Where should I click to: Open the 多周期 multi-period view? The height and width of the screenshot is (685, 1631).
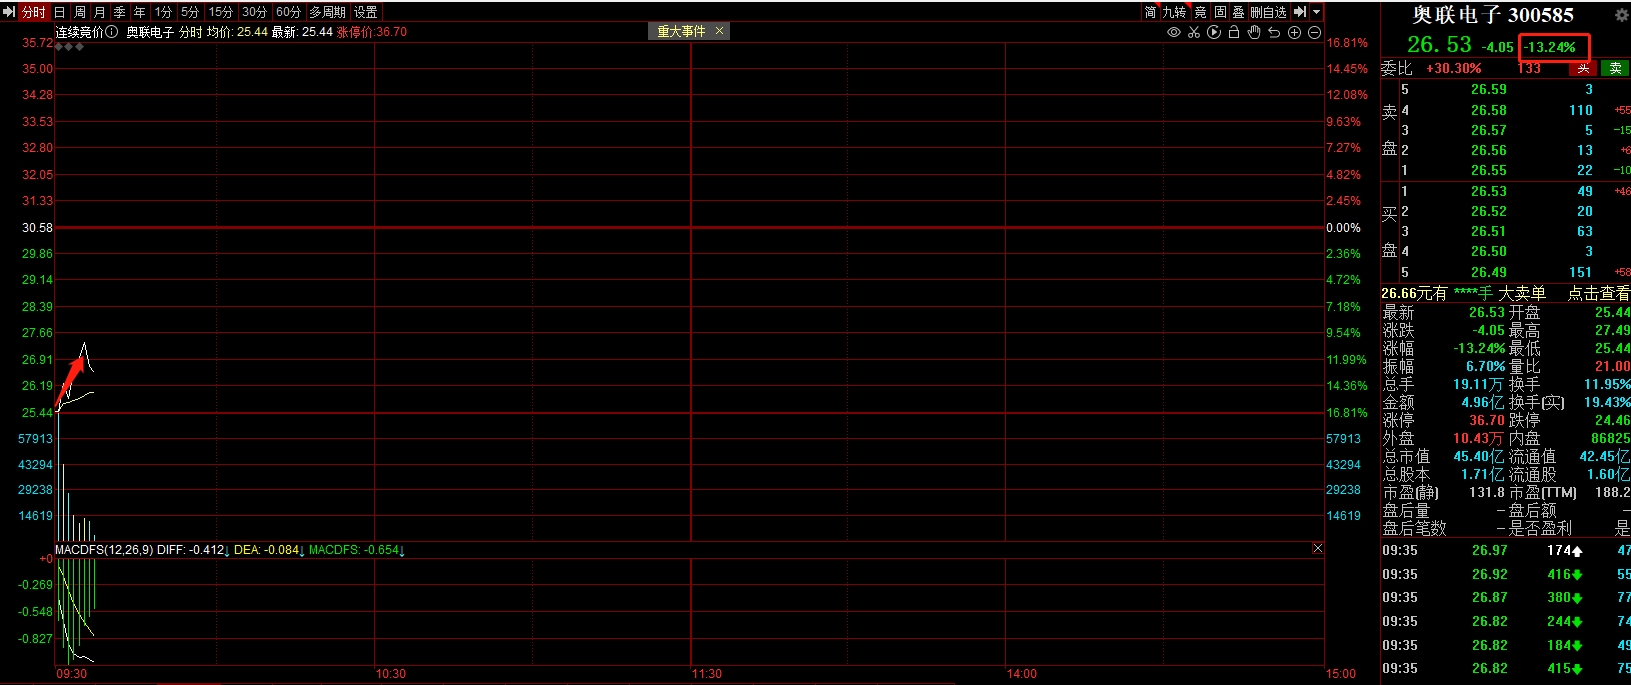pyautogui.click(x=328, y=12)
